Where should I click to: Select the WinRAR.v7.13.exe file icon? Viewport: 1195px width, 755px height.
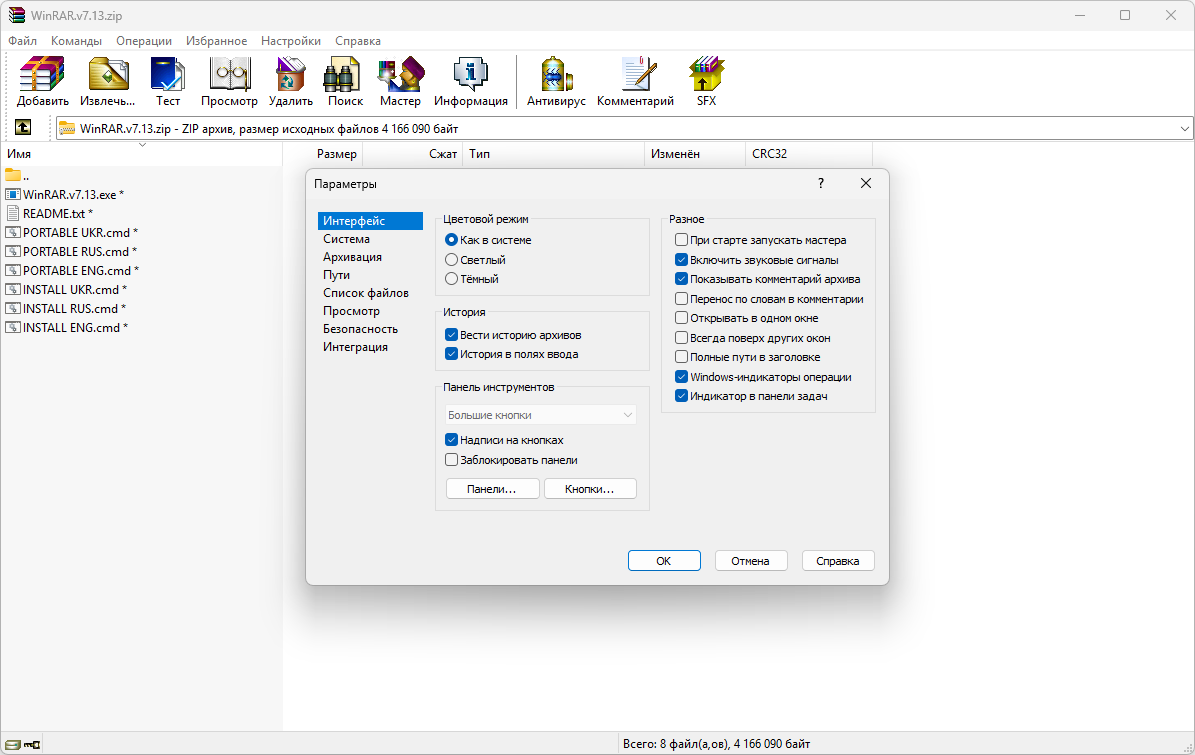(x=12, y=194)
